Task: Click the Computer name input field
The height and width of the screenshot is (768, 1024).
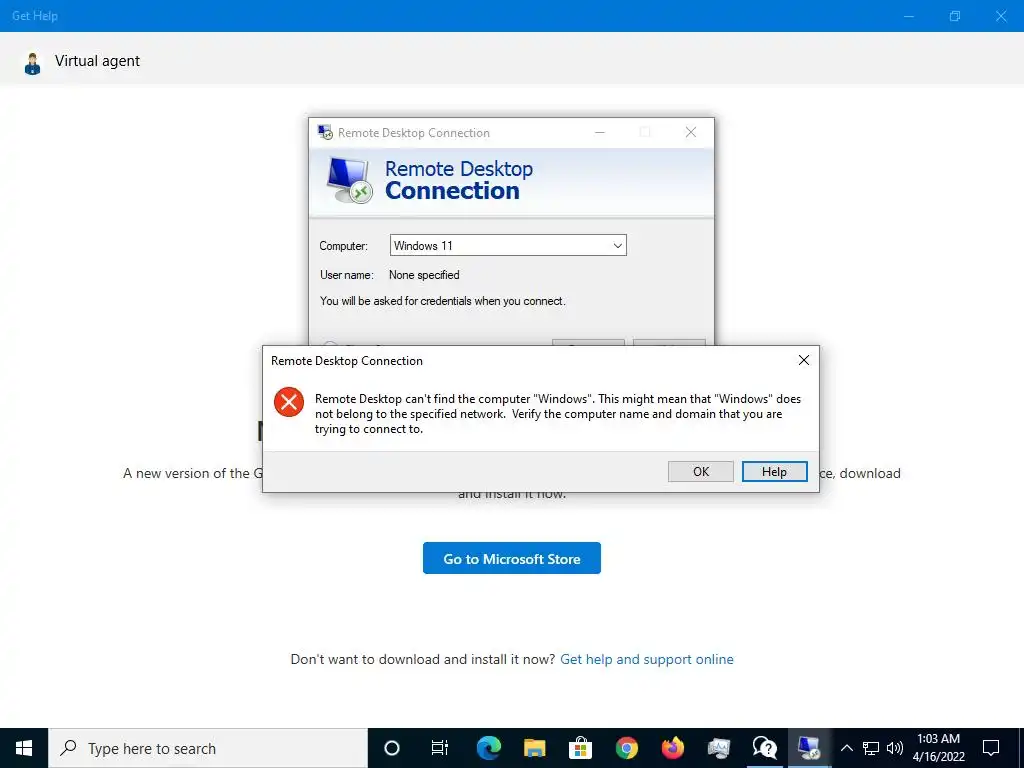Action: tap(508, 246)
